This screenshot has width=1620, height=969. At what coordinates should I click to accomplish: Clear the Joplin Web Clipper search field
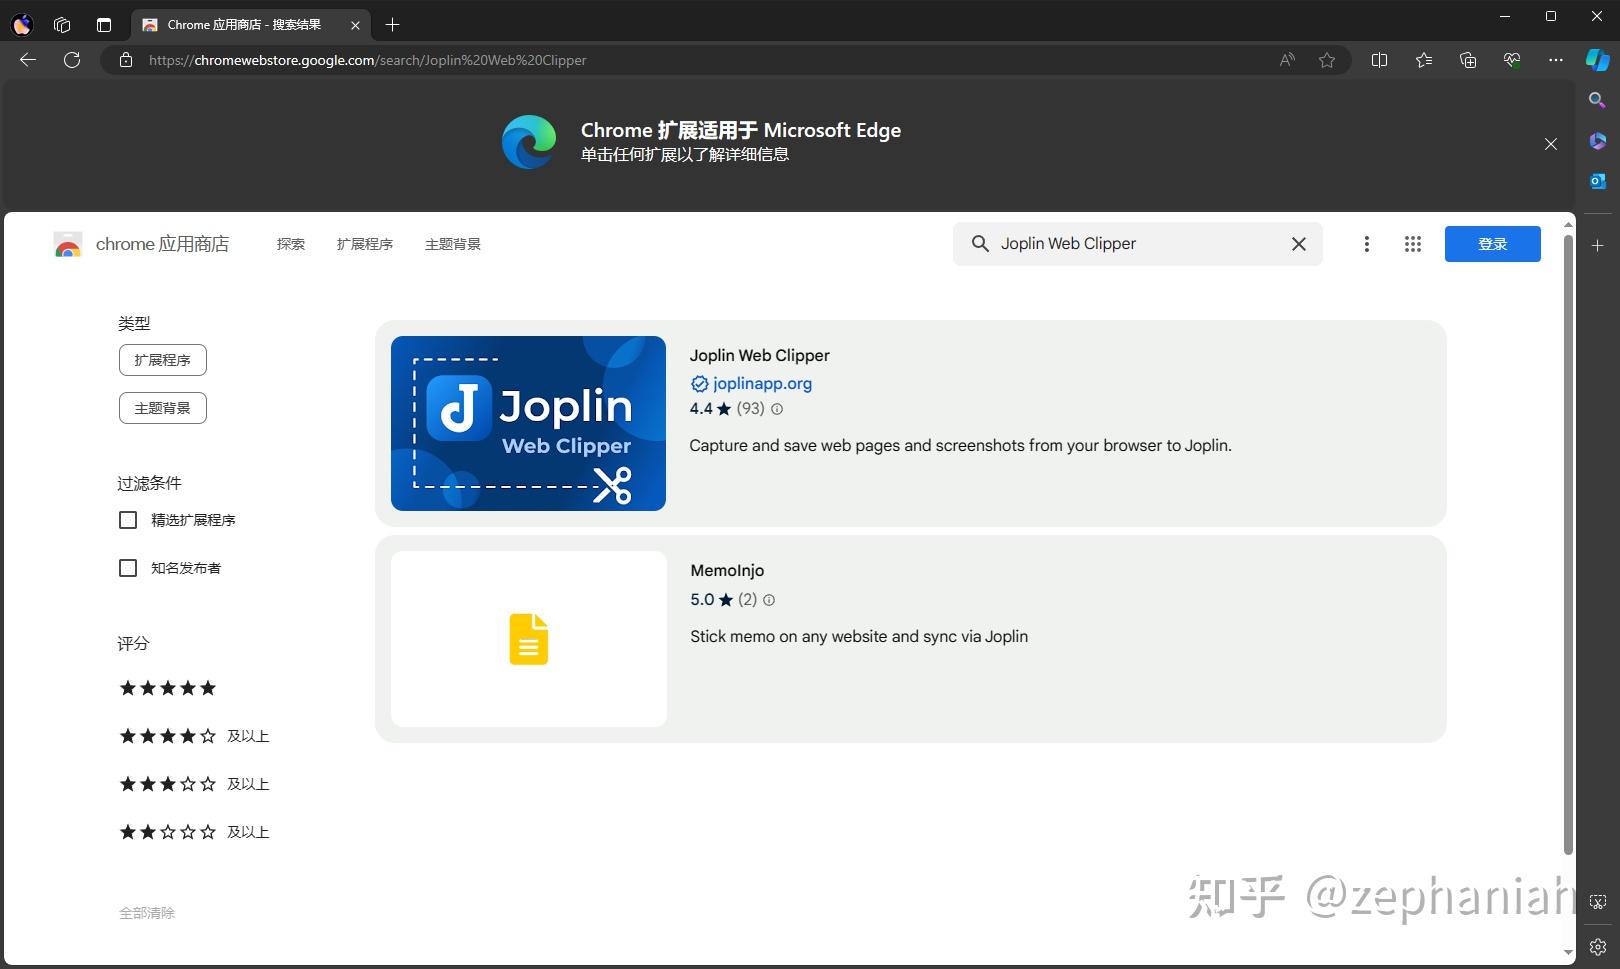pyautogui.click(x=1298, y=243)
